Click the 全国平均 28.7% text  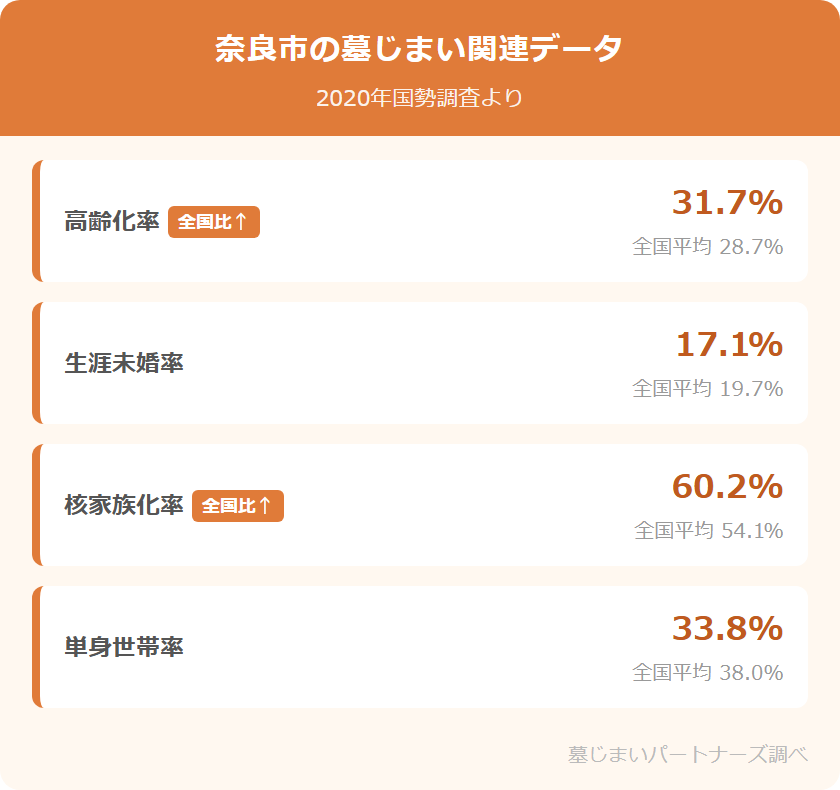point(708,247)
